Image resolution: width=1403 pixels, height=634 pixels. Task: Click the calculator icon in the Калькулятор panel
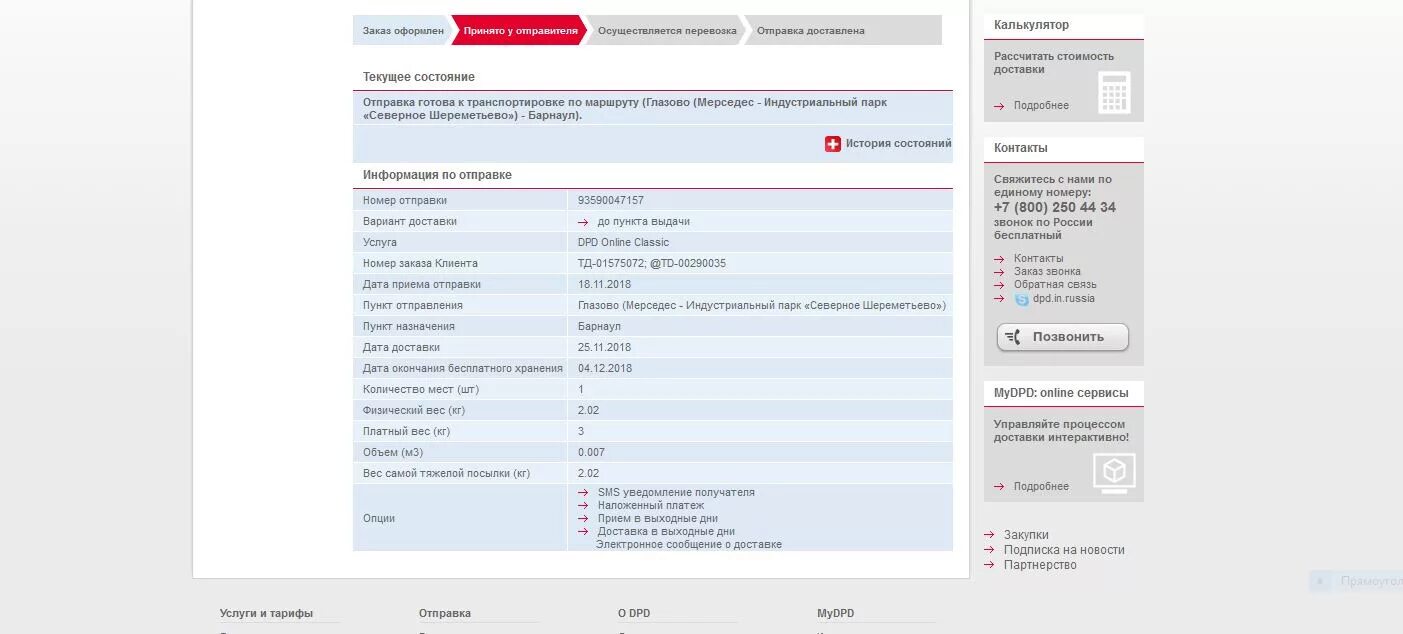pyautogui.click(x=1114, y=92)
